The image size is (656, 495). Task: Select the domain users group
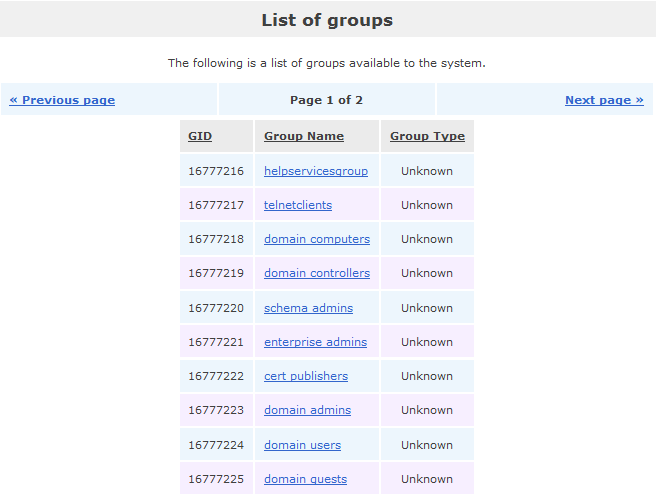click(302, 445)
